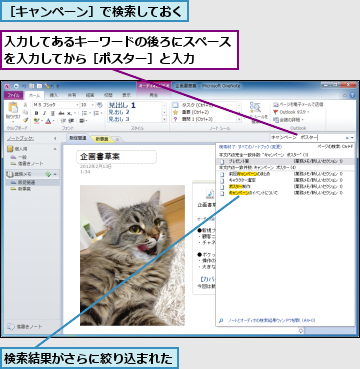The width and height of the screenshot is (360, 369).
Task: Click the OneNote application icon in the title bar
Action: [8, 86]
